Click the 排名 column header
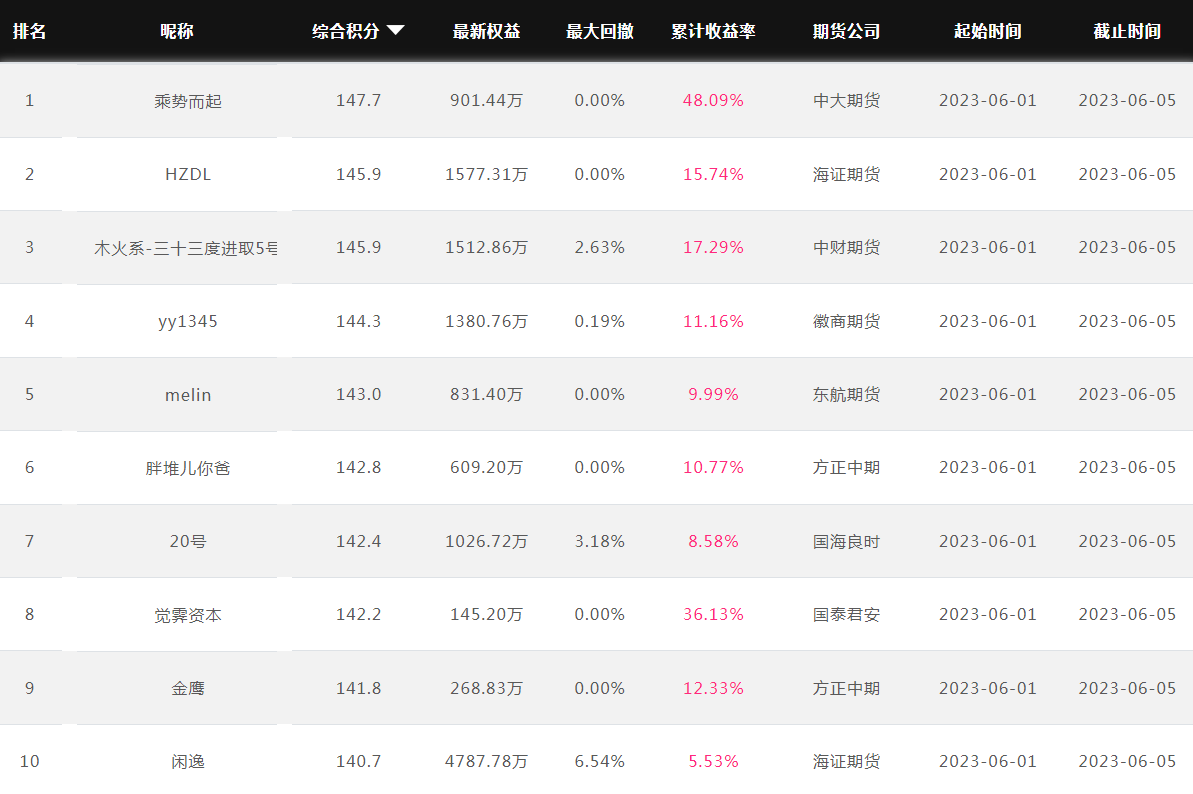Viewport: 1193px width, 794px height. pos(30,31)
